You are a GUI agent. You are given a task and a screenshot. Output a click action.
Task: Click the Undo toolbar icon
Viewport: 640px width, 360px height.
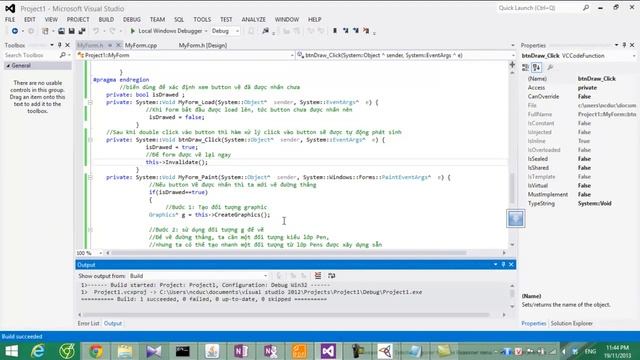[96, 31]
